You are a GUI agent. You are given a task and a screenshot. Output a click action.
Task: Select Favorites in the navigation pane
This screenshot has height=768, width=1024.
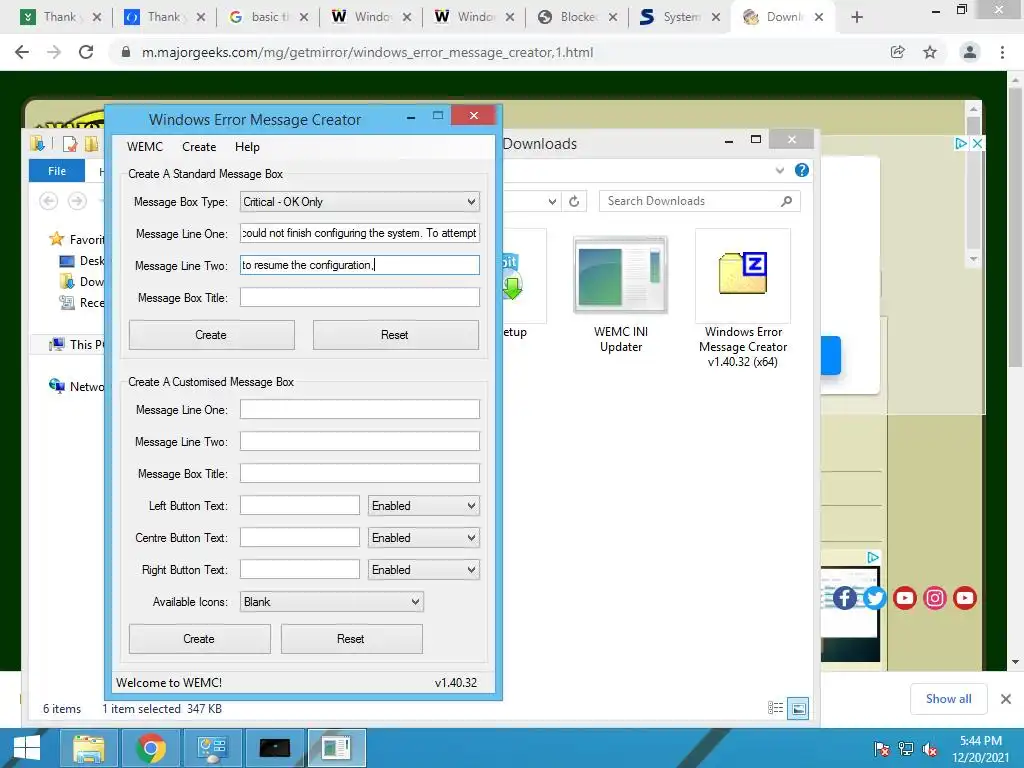pyautogui.click(x=77, y=239)
